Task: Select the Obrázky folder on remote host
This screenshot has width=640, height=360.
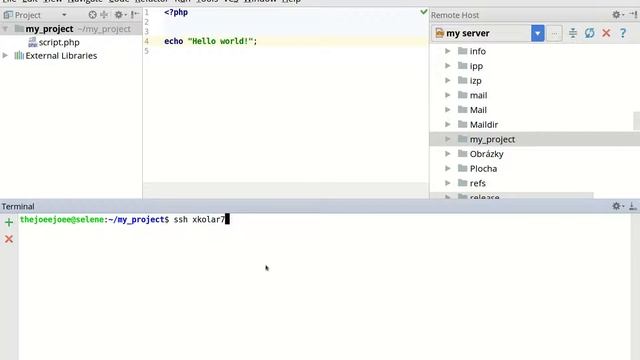Action: point(487,154)
